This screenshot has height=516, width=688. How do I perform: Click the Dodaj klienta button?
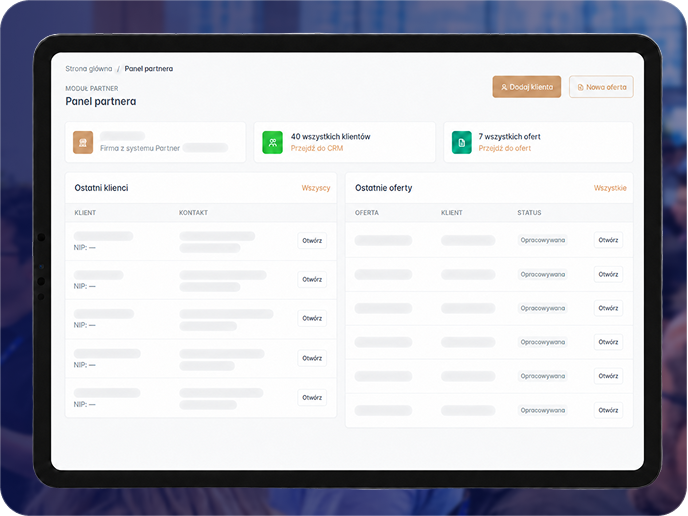point(527,87)
